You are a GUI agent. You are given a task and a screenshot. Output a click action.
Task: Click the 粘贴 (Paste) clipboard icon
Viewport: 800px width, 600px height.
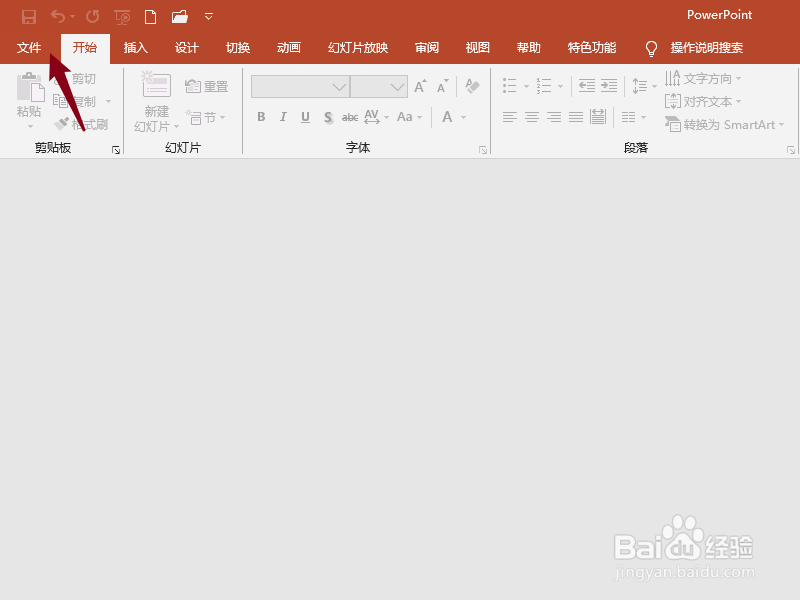(x=31, y=88)
